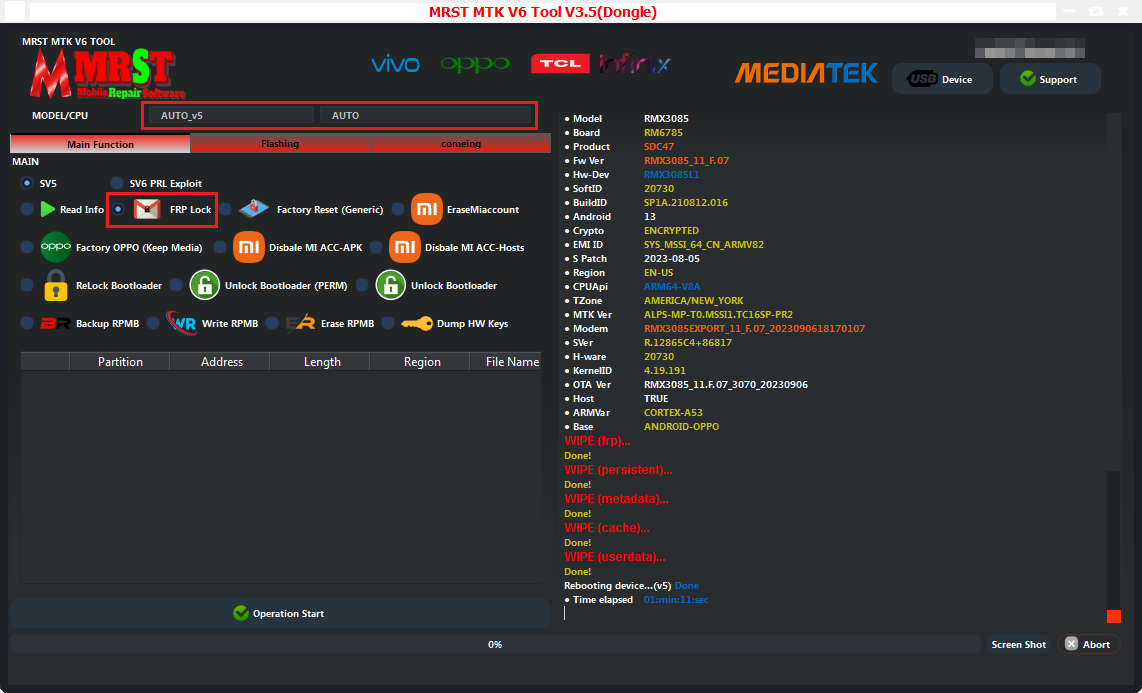Viewport: 1142px width, 693px height.
Task: Click the green Read Info play icon
Action: click(x=48, y=210)
